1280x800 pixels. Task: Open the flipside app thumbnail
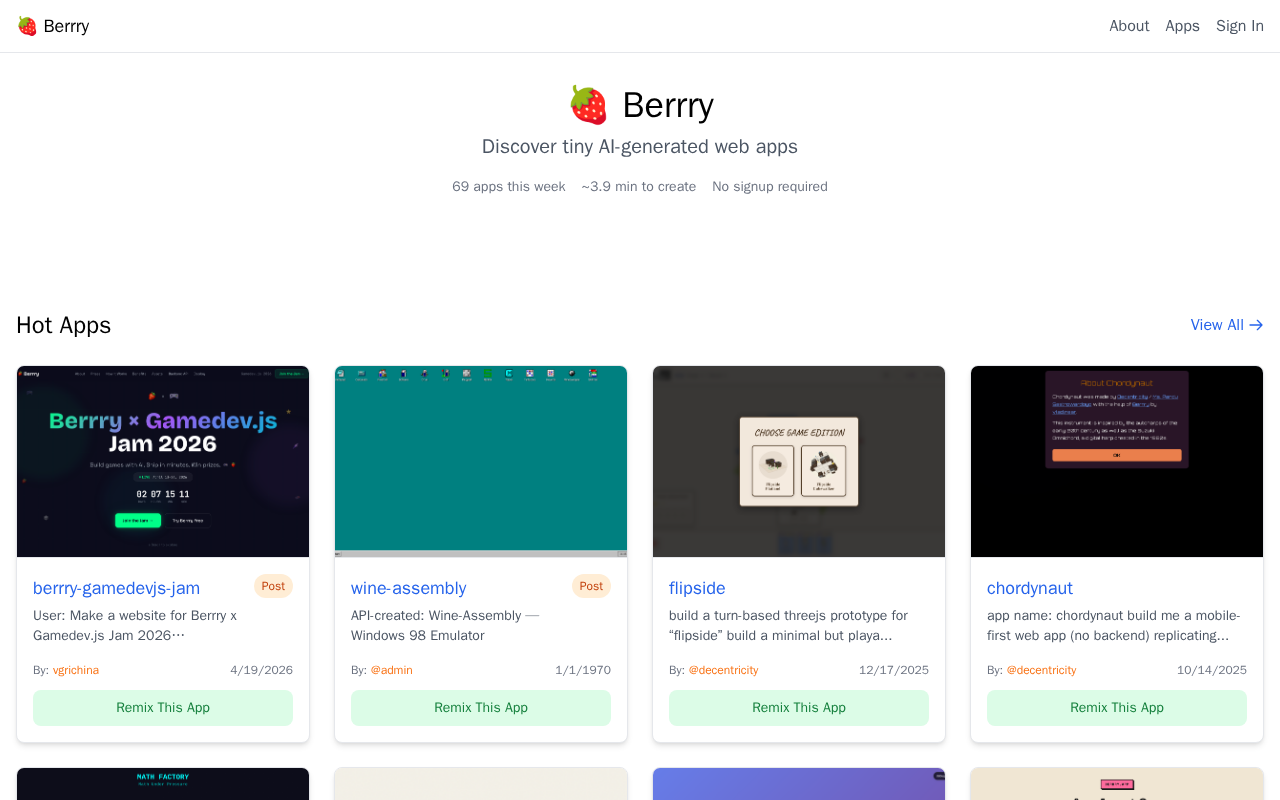point(799,461)
